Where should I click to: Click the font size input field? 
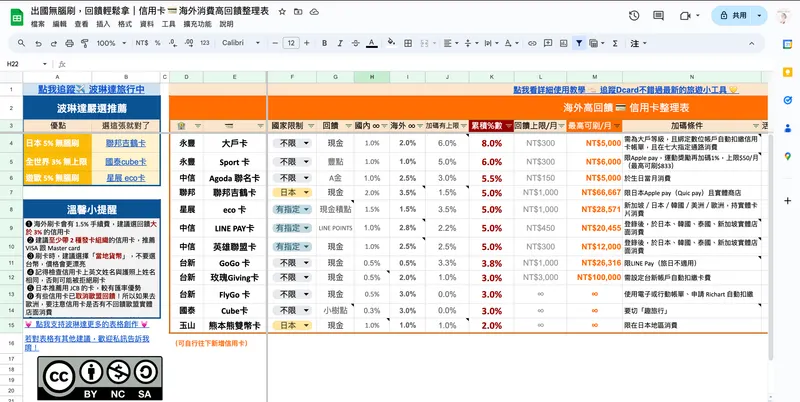click(291, 43)
